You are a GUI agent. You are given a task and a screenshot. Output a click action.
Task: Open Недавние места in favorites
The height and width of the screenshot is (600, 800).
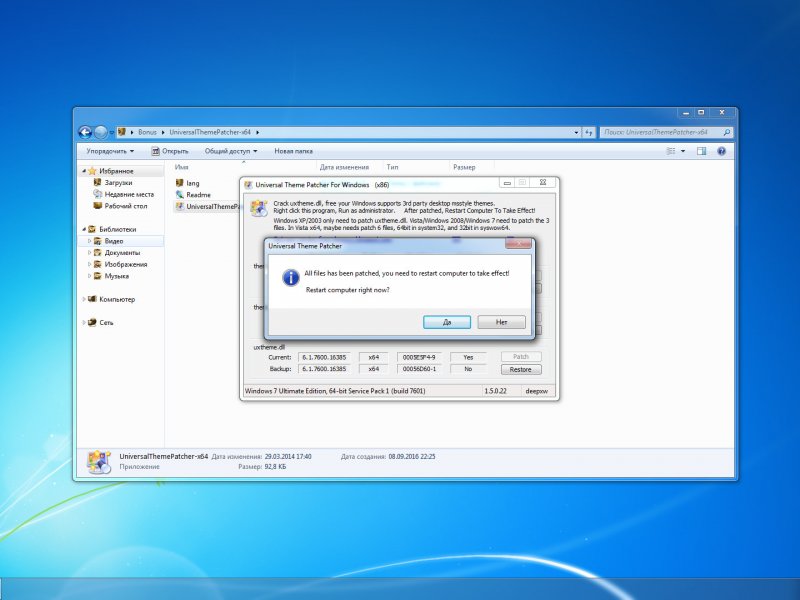point(129,194)
